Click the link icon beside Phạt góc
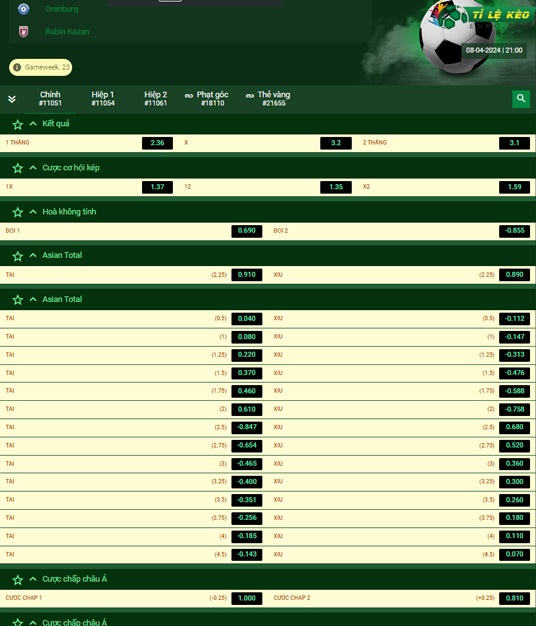Viewport: 536px width, 626px height. click(189, 96)
